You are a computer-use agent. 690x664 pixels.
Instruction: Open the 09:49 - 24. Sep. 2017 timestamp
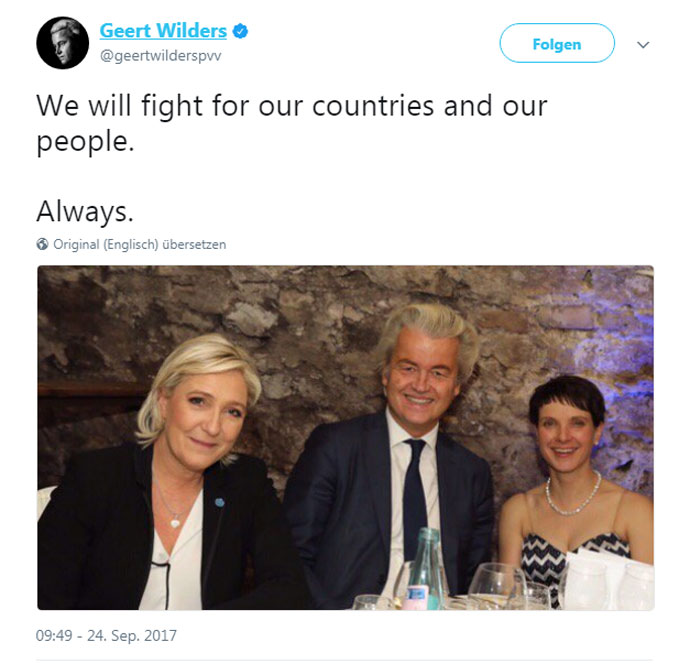click(106, 635)
